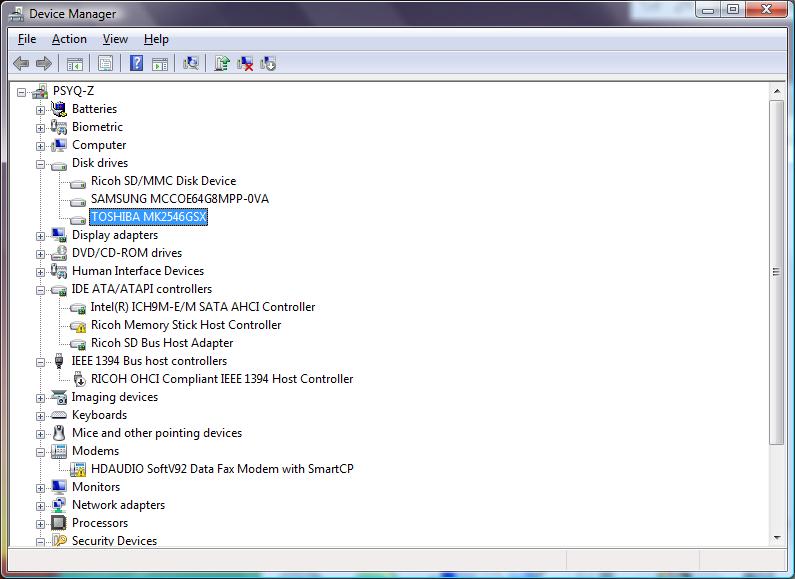
Task: Collapse the PSYQ-Z root node
Action: 21,92
